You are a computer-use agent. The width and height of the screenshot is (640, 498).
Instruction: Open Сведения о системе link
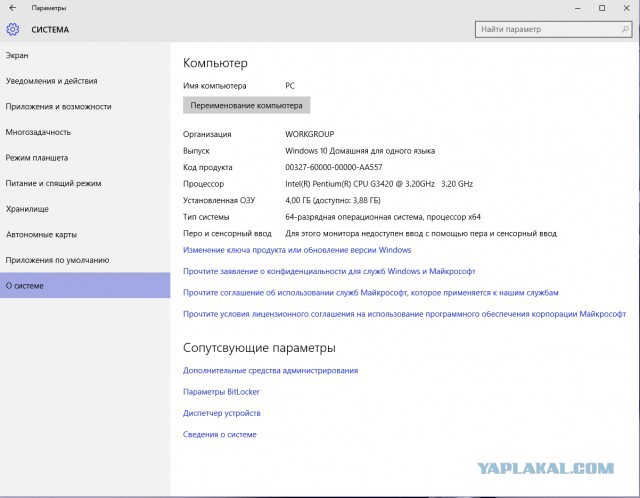(x=220, y=434)
